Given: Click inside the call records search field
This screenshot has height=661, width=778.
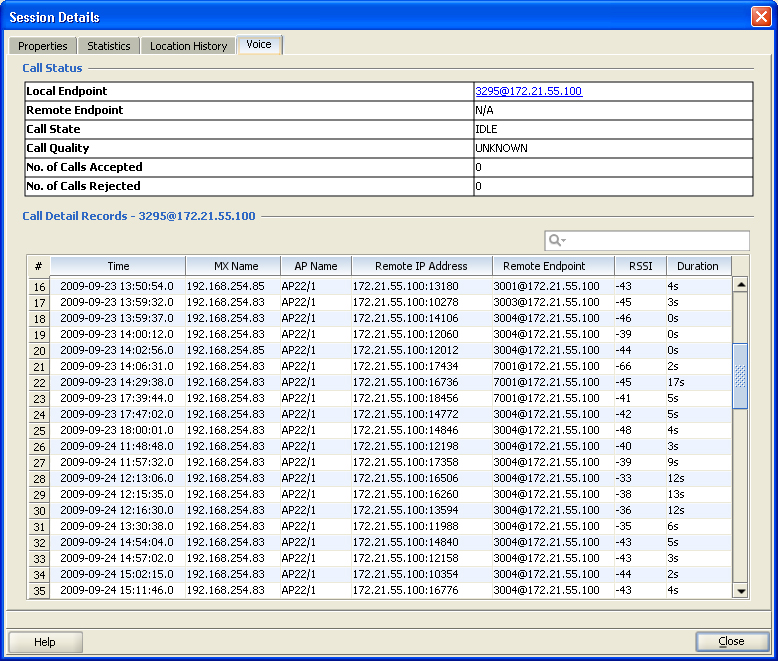Looking at the screenshot, I should pyautogui.click(x=658, y=241).
